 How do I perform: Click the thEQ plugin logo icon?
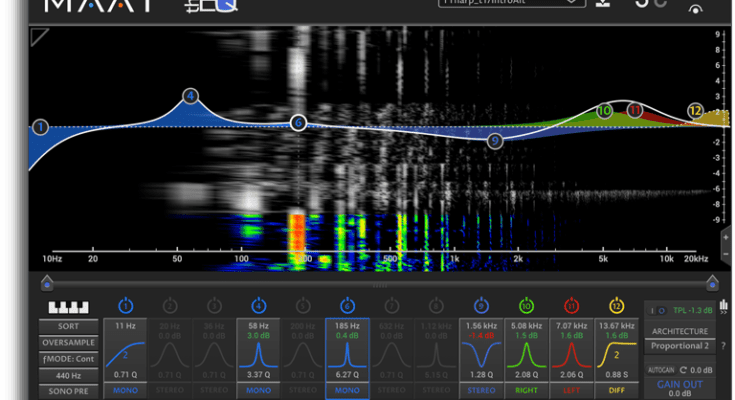[212, 6]
